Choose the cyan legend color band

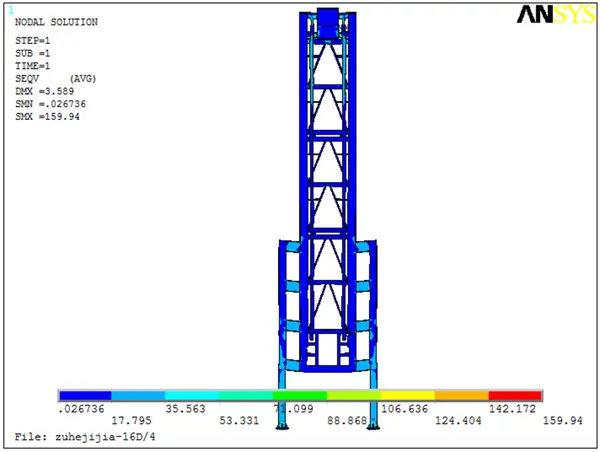[x=192, y=396]
